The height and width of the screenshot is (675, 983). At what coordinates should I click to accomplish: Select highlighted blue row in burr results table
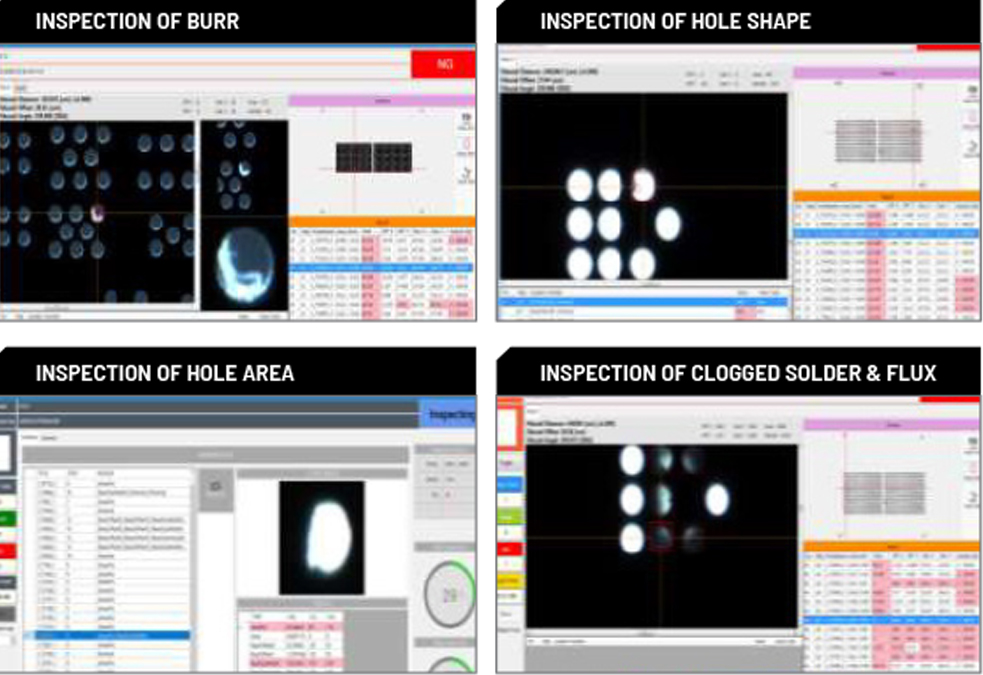click(x=381, y=268)
